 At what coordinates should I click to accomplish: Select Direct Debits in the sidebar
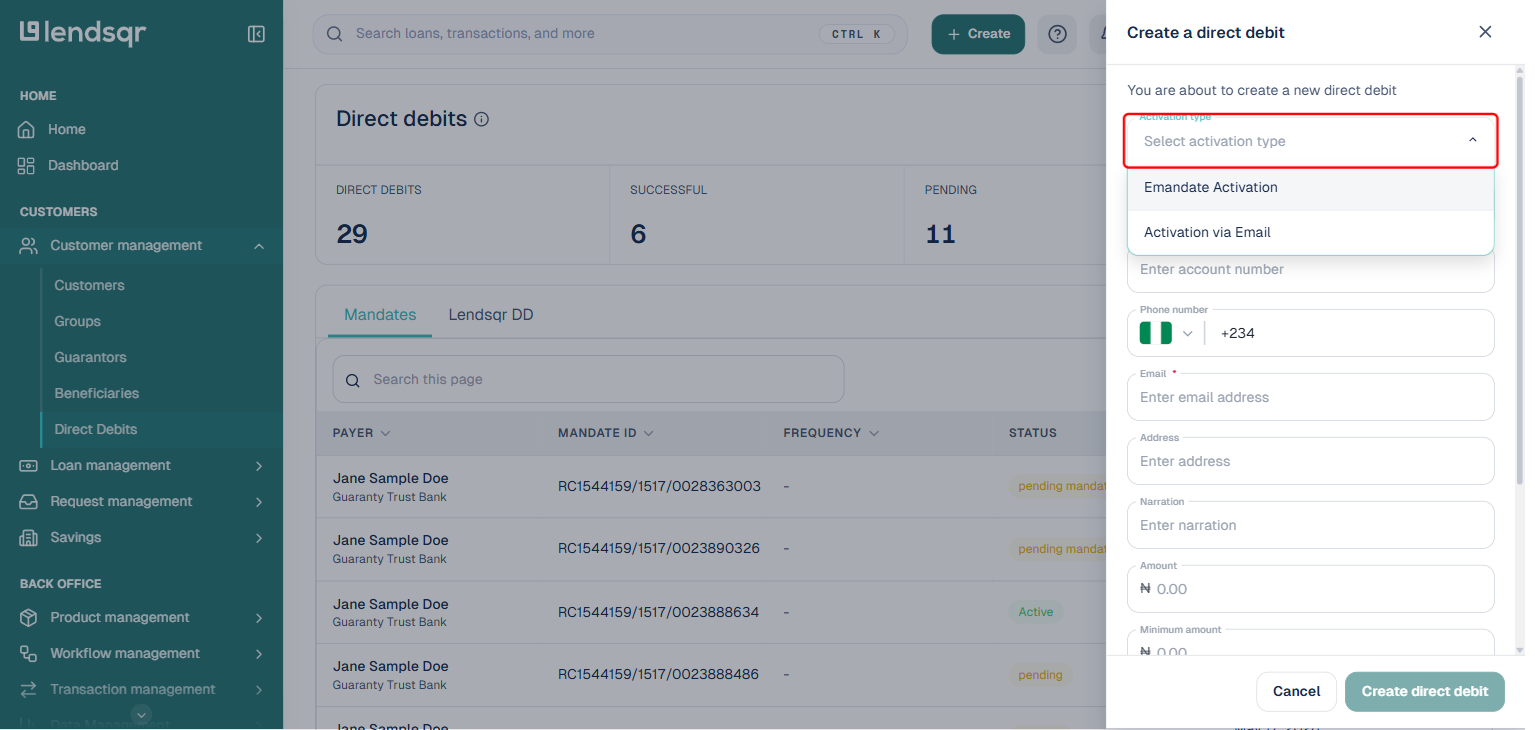tap(96, 429)
